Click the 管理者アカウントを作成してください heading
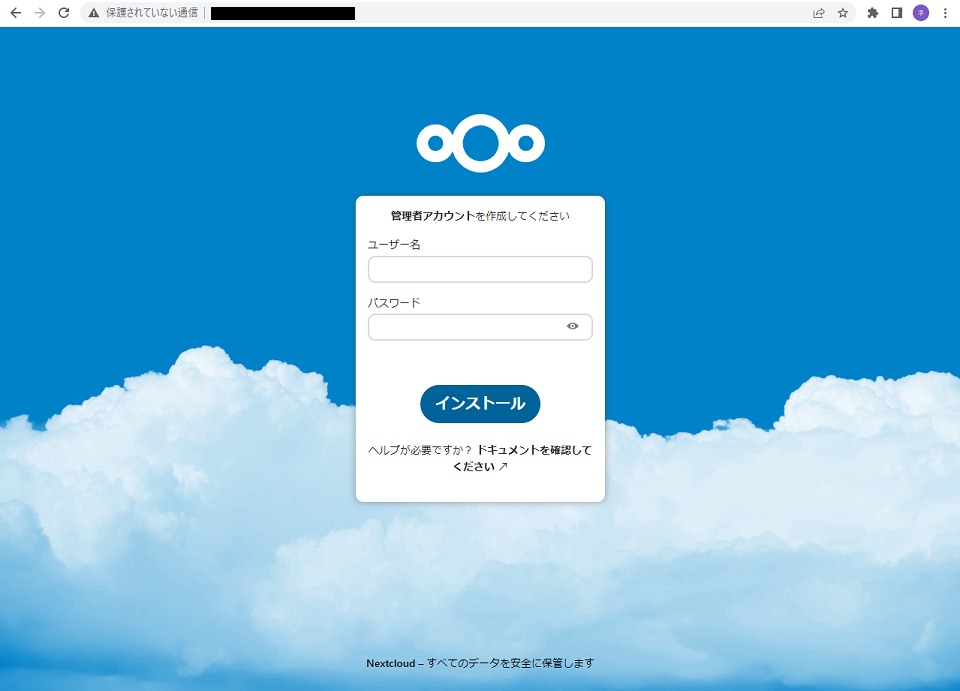This screenshot has height=691, width=960. point(480,215)
